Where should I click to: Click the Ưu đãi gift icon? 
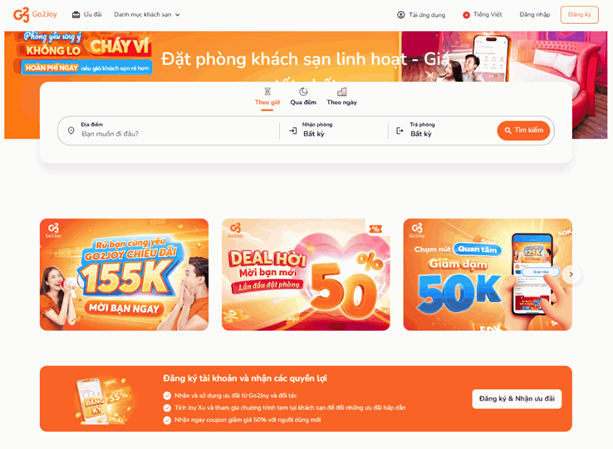(x=76, y=15)
